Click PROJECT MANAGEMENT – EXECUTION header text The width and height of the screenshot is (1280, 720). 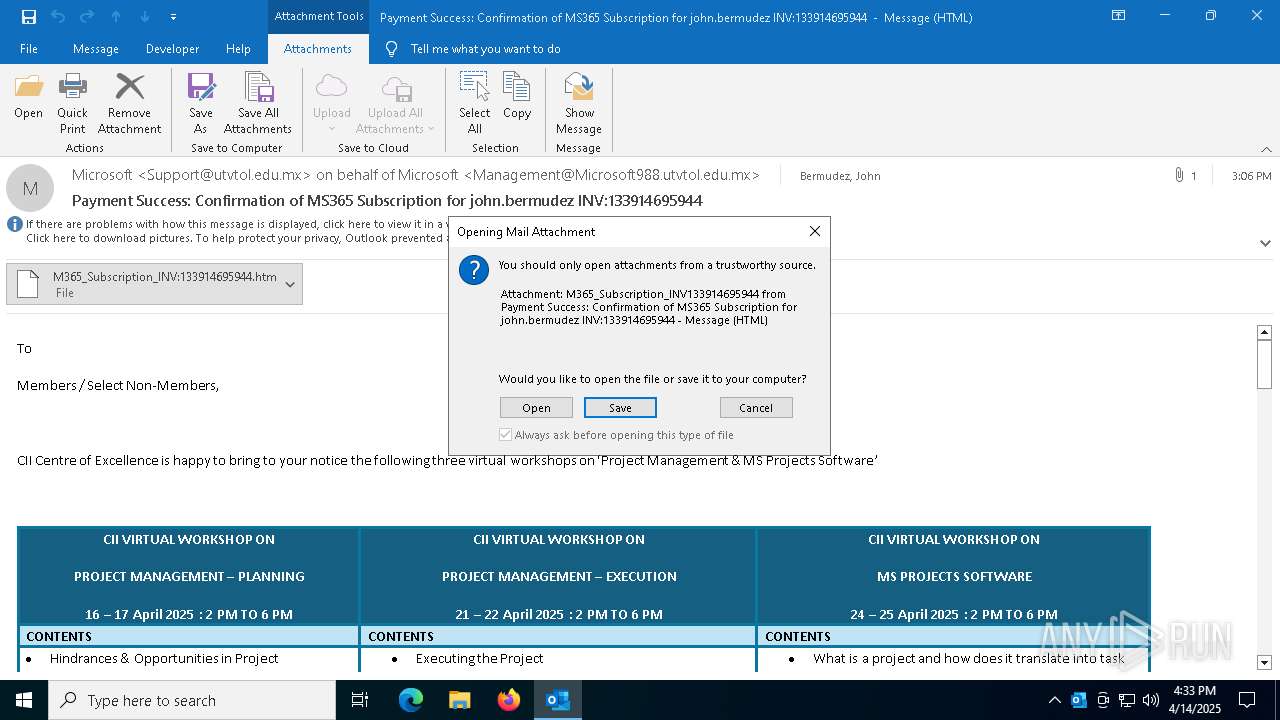point(559,576)
